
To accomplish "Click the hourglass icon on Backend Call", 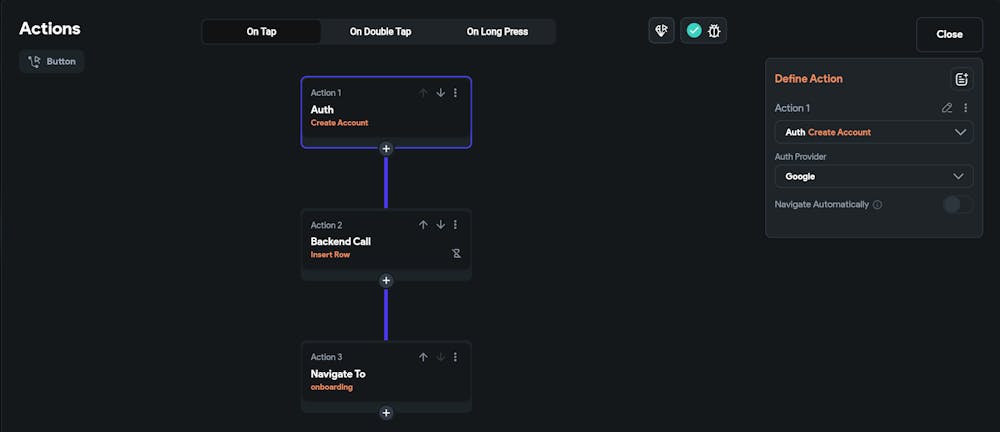I will tap(456, 254).
